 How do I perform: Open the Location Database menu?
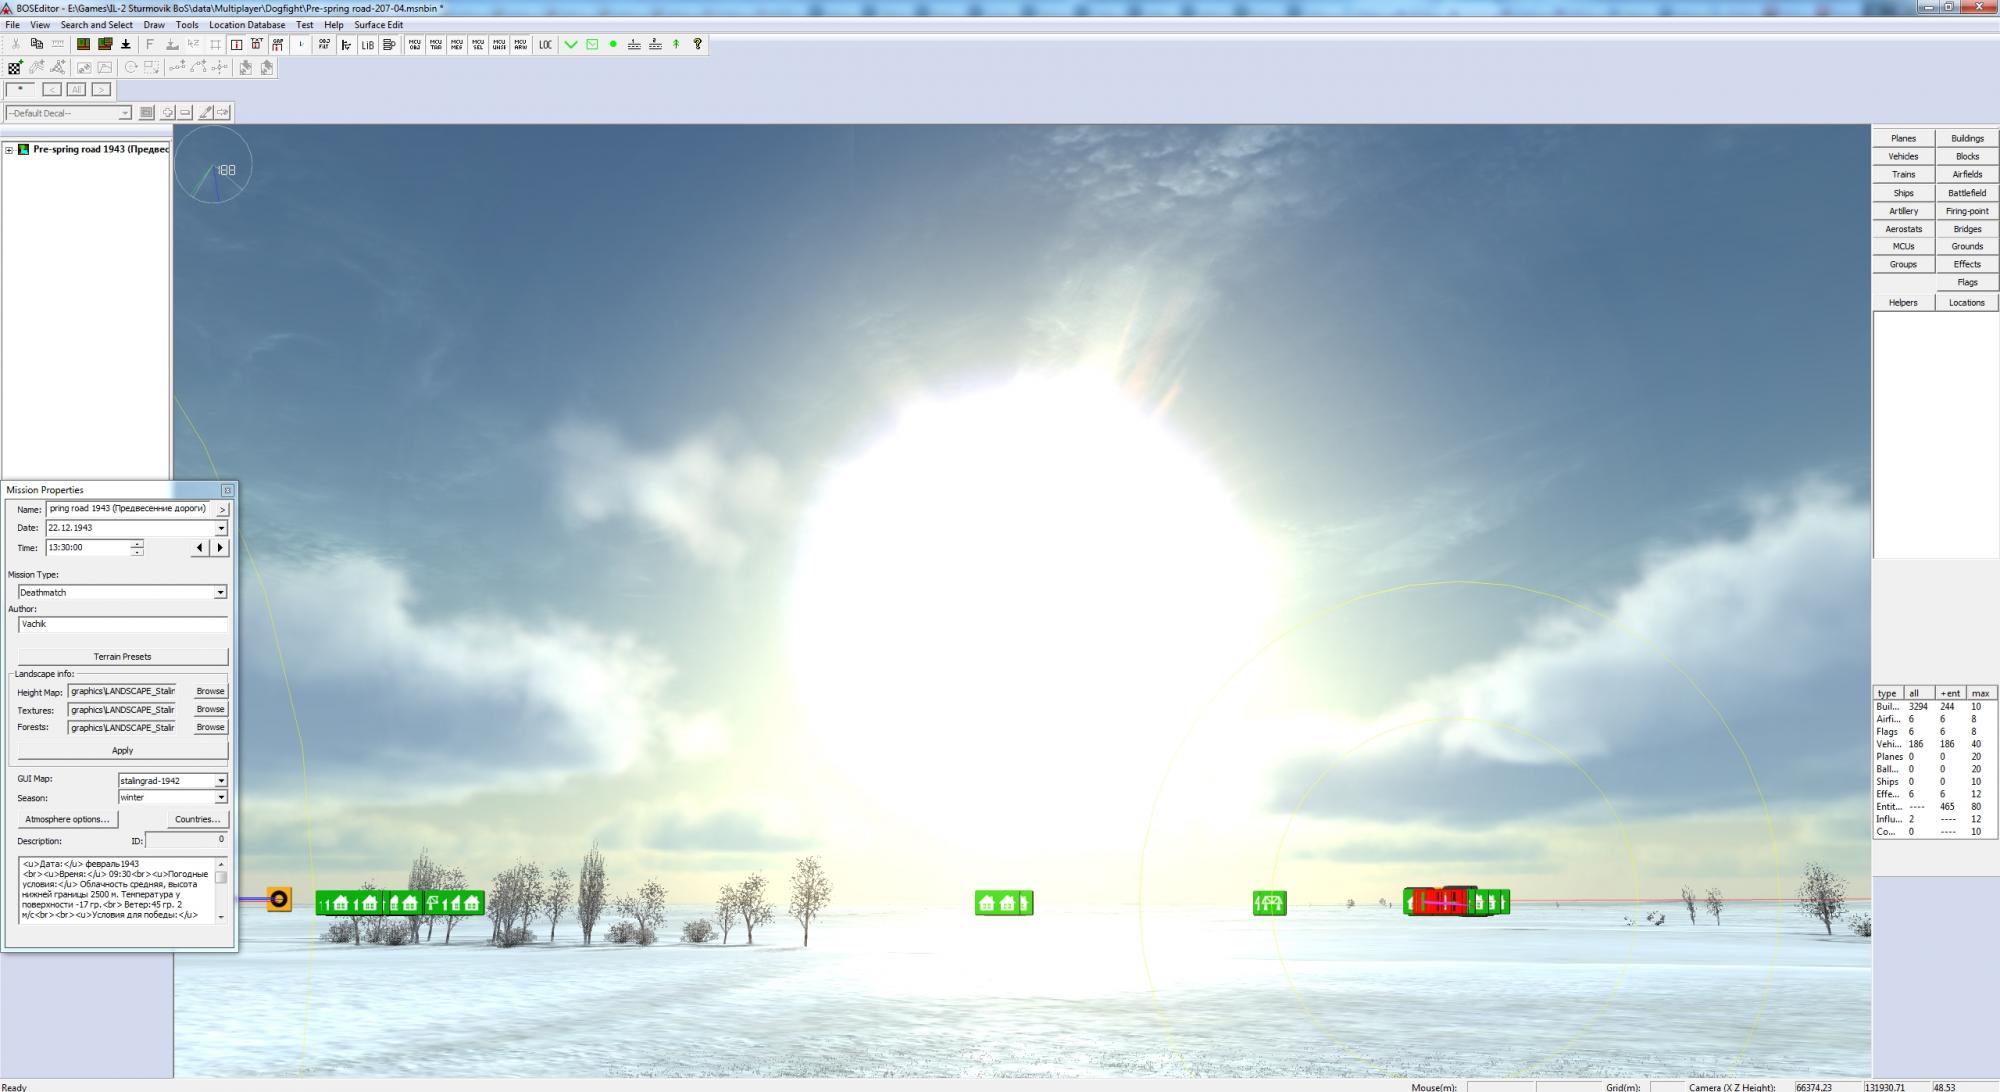coord(247,25)
